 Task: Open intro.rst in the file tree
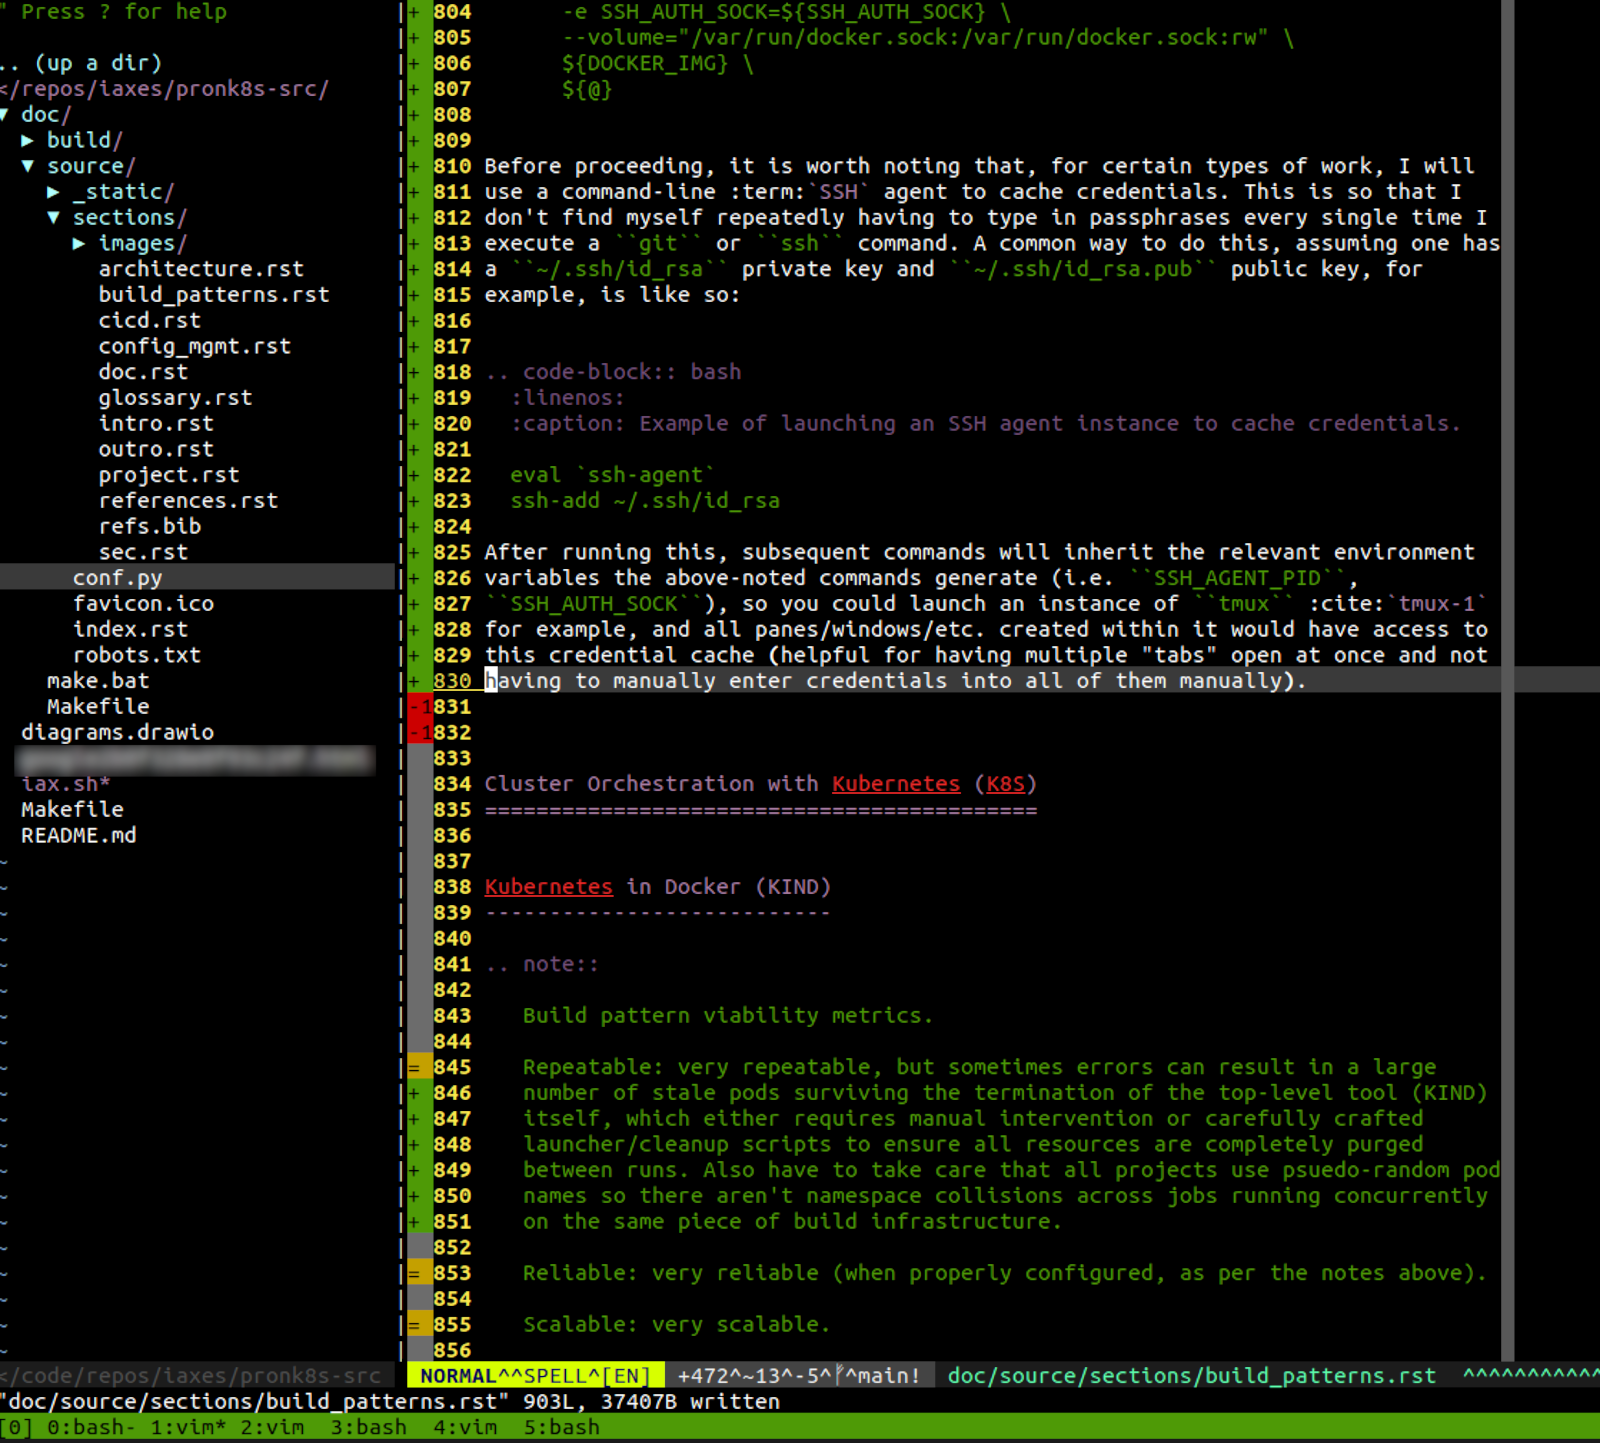tap(156, 424)
